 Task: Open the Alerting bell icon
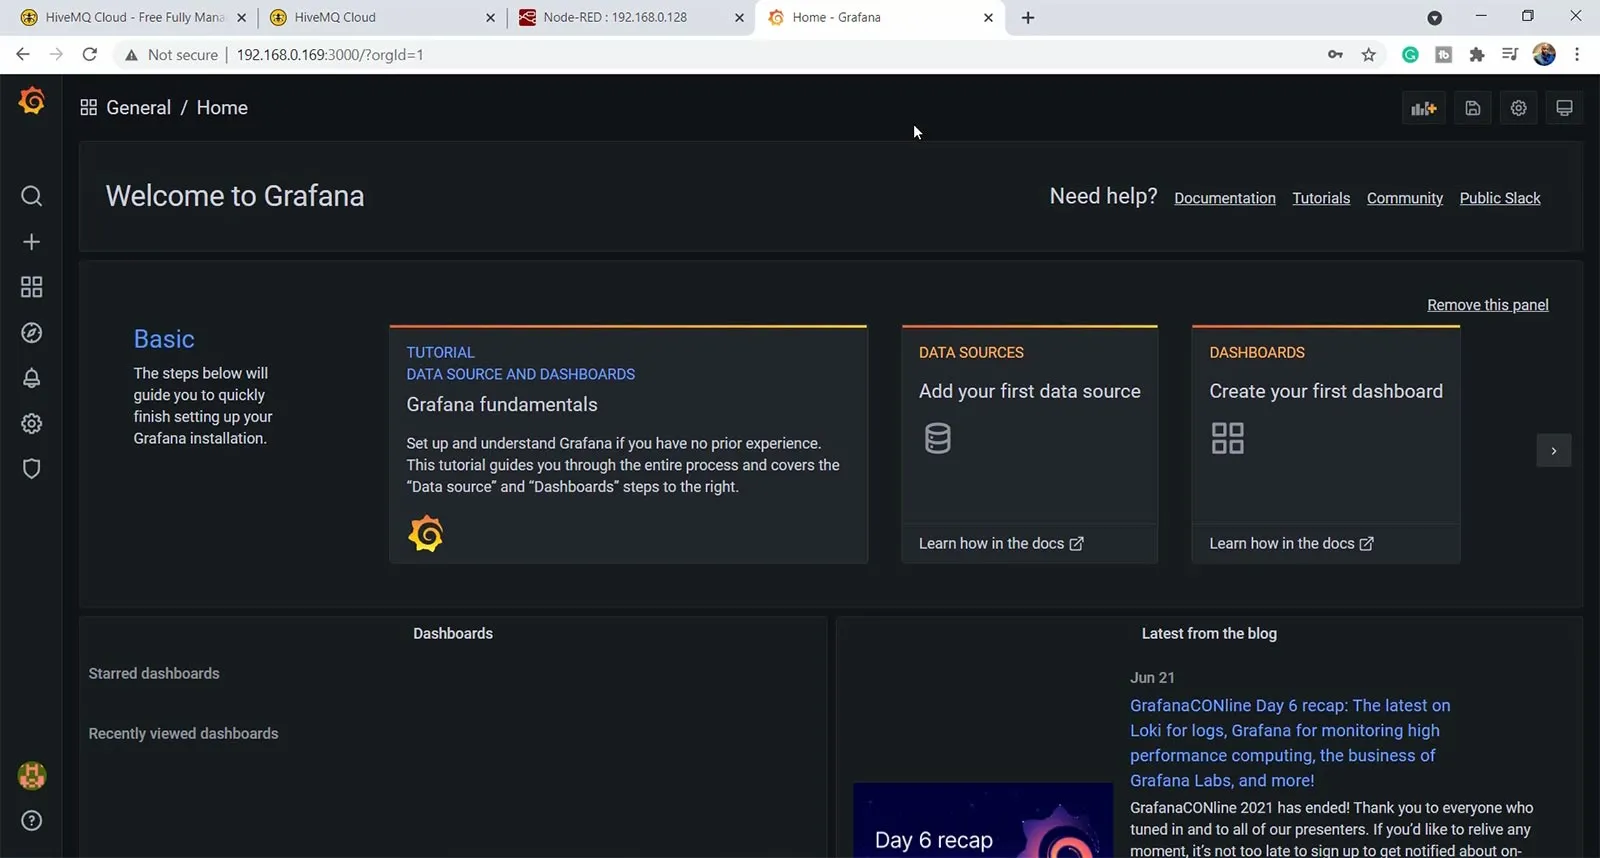click(32, 378)
